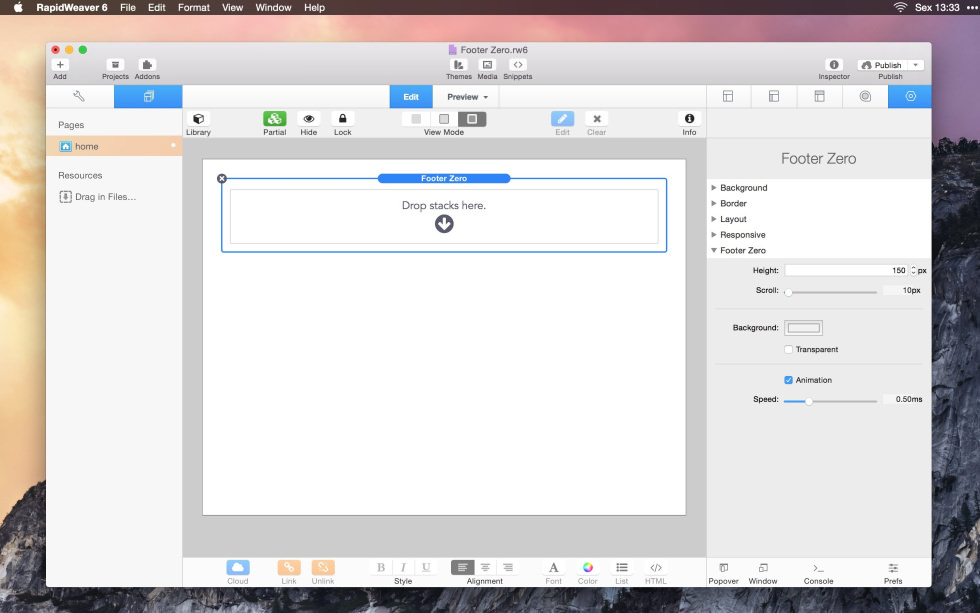This screenshot has height=613, width=980.
Task: Open the Console
Action: click(x=818, y=568)
